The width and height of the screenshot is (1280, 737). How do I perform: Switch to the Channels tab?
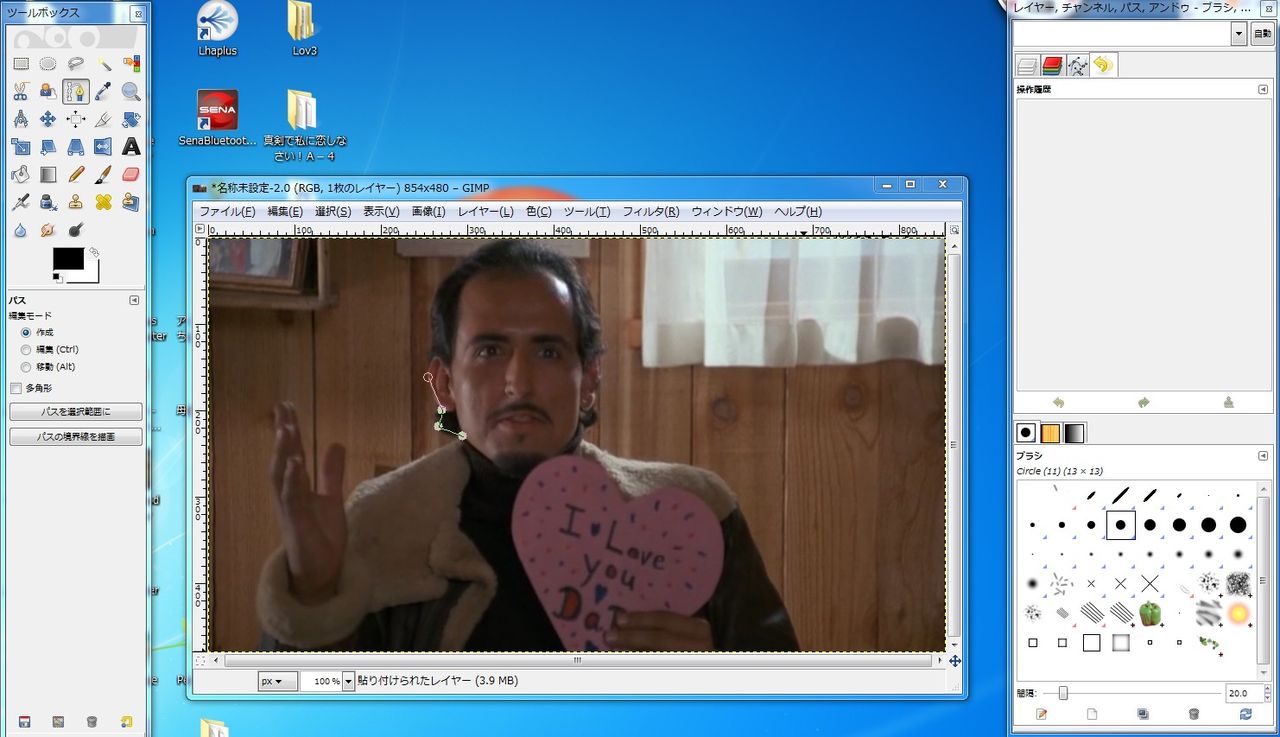(x=1052, y=66)
